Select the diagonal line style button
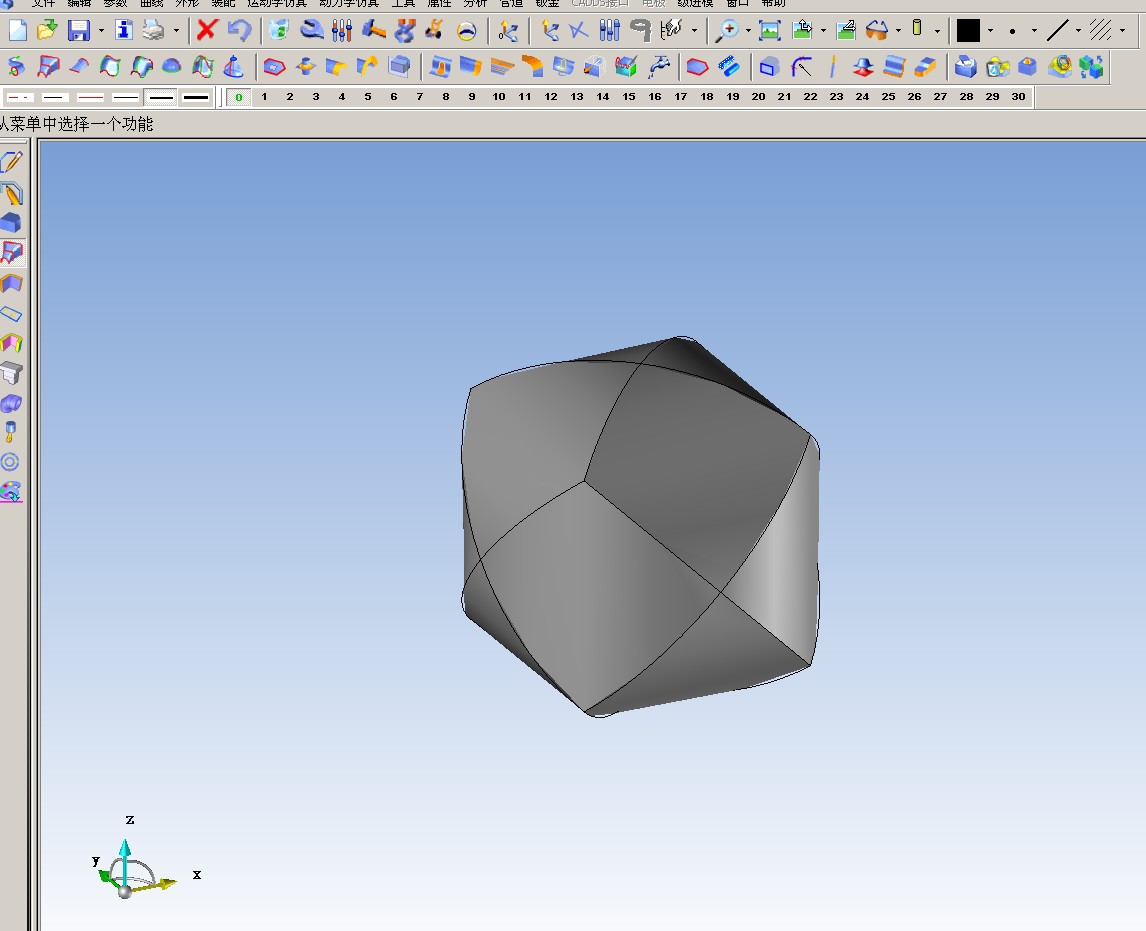 [x=1057, y=31]
